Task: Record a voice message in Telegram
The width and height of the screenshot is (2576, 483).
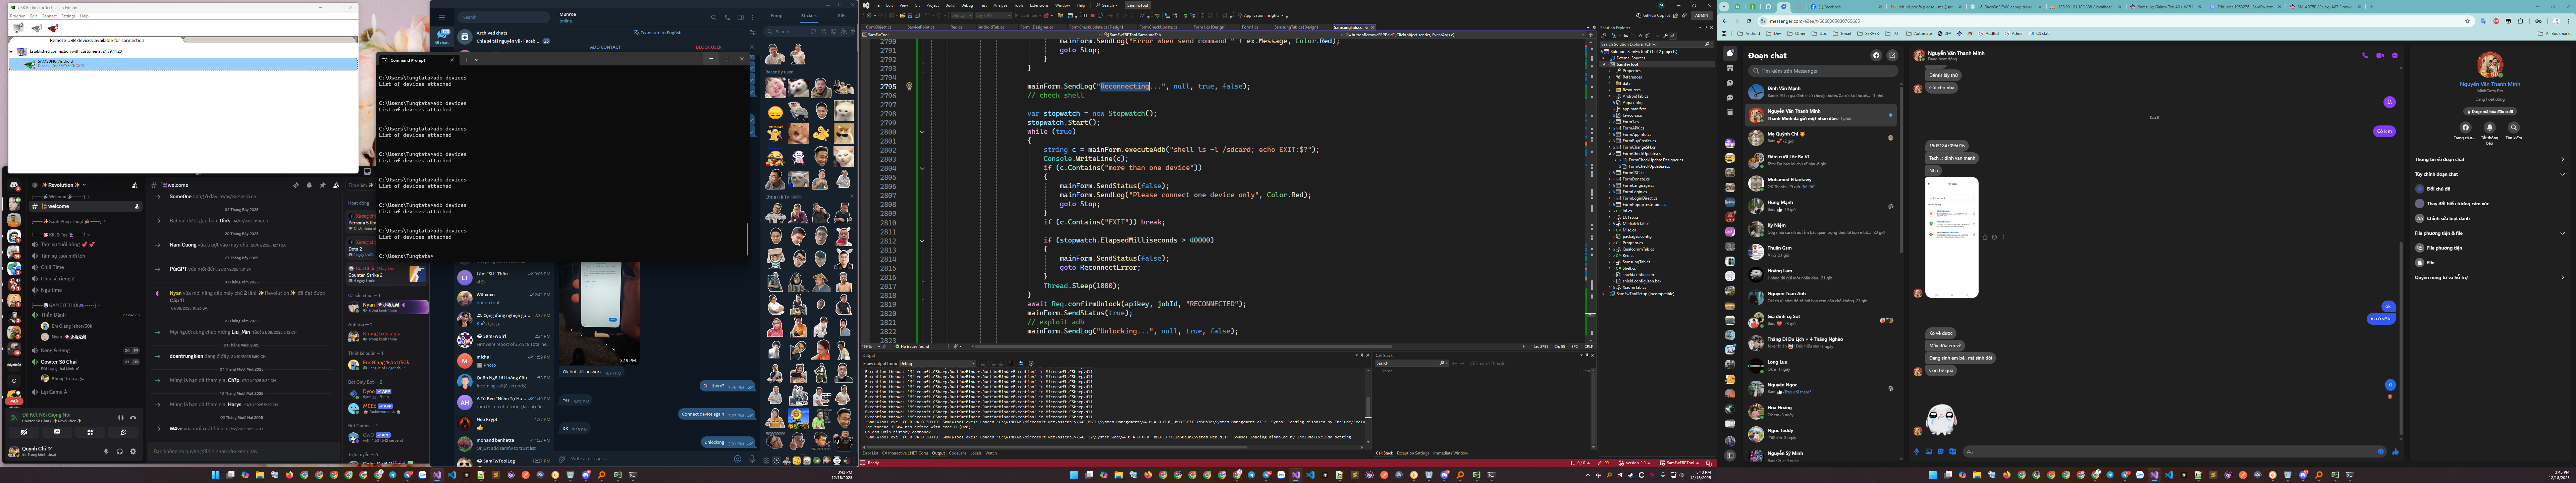Action: [x=752, y=459]
